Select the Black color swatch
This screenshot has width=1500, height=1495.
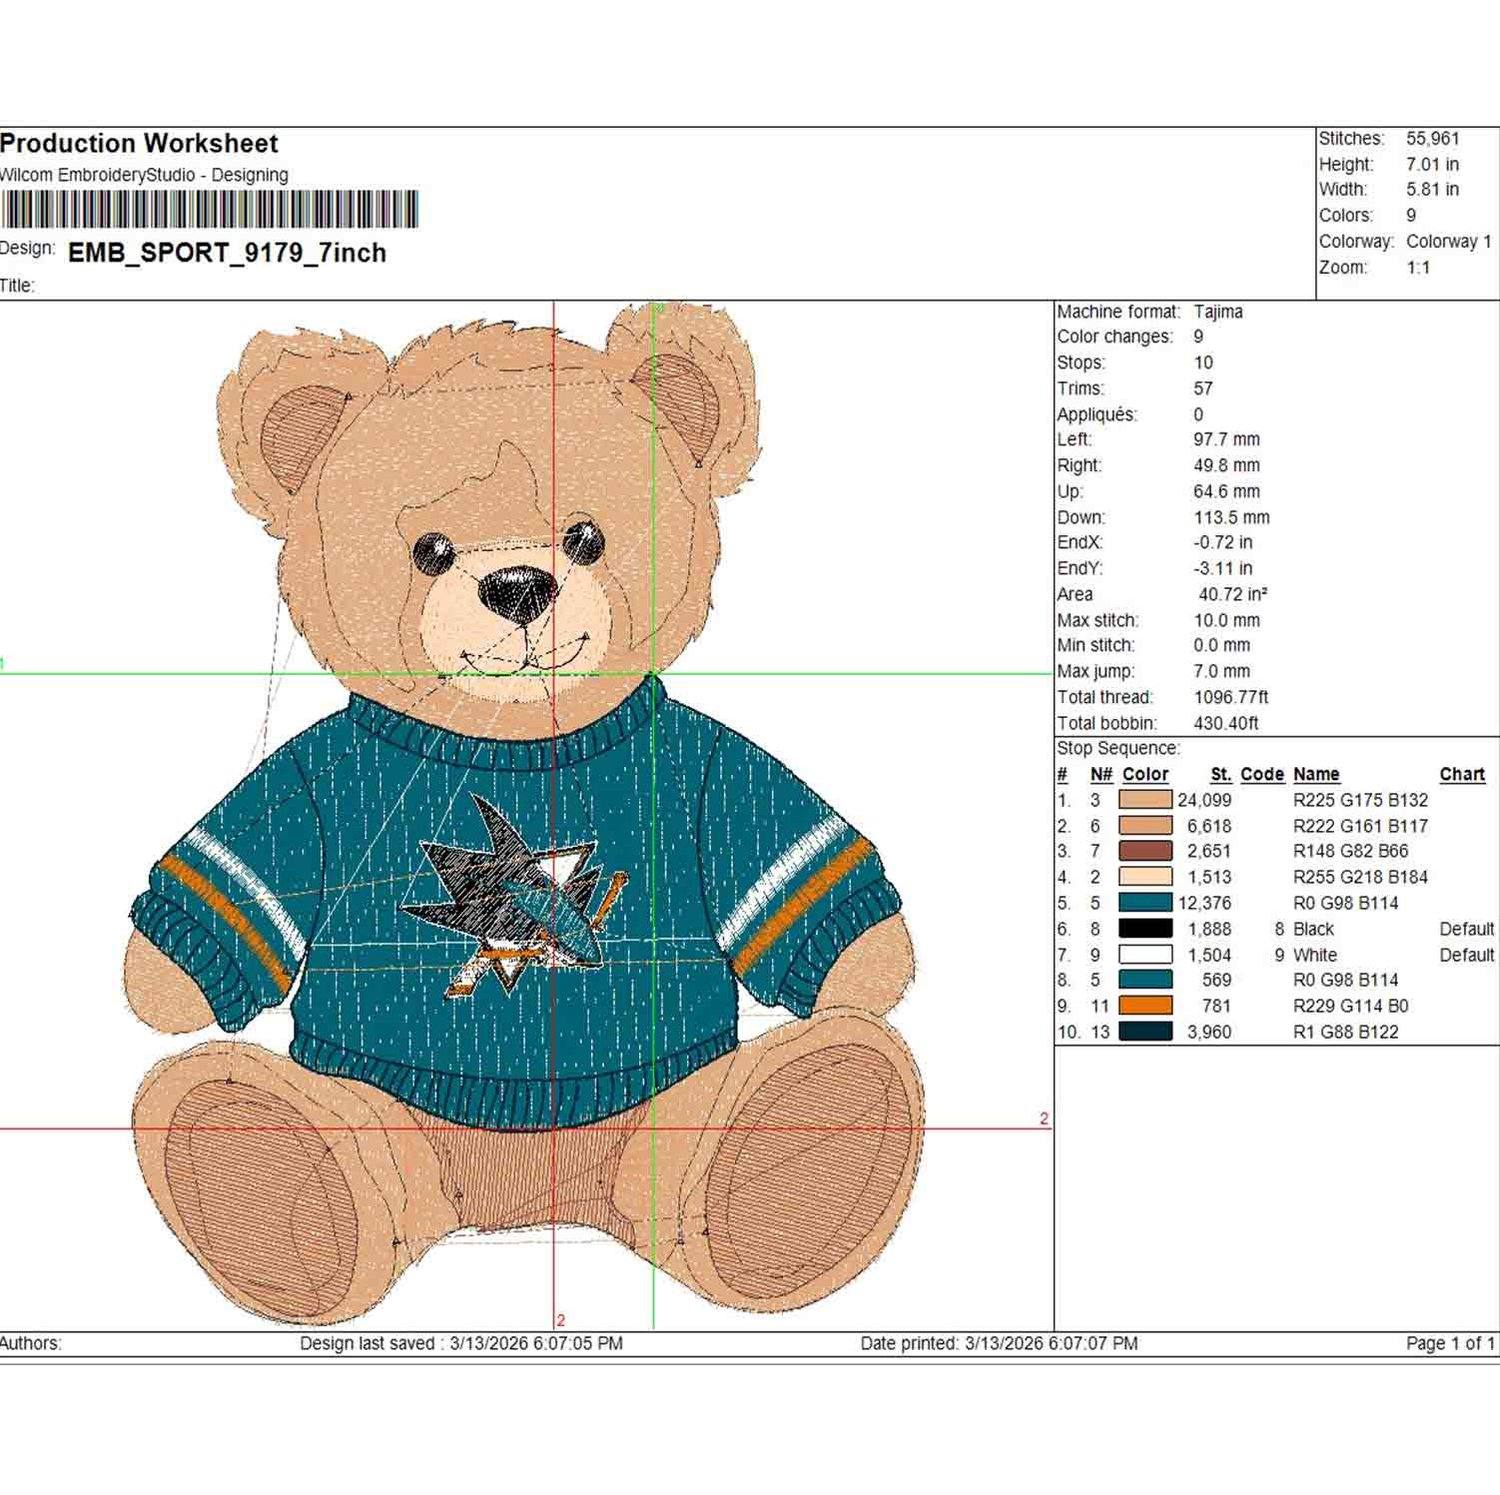(1145, 929)
